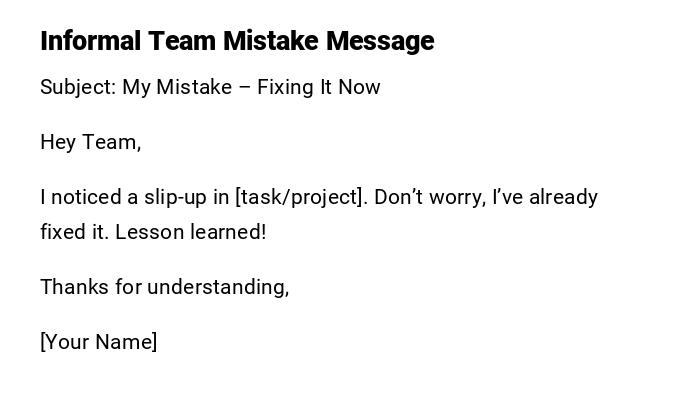The image size is (700, 405).
Task: Click the "[task/project]" placeholder
Action: (x=301, y=197)
